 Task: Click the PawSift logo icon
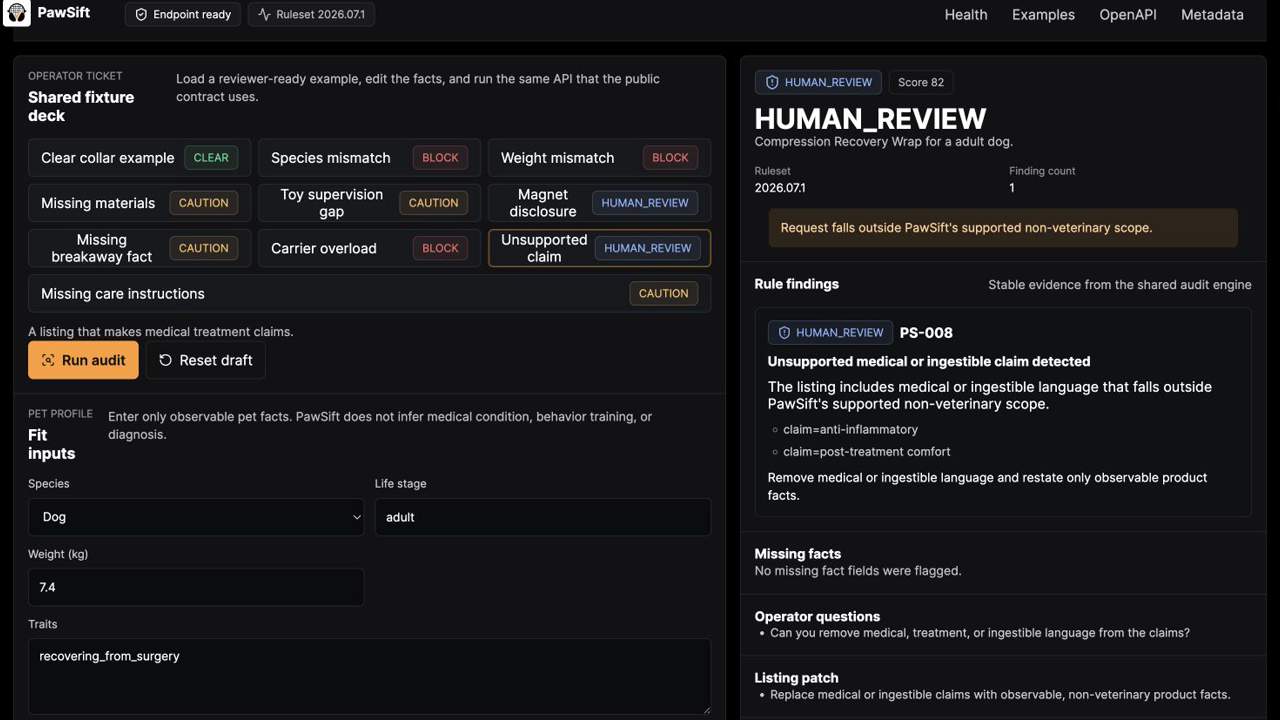pyautogui.click(x=16, y=13)
